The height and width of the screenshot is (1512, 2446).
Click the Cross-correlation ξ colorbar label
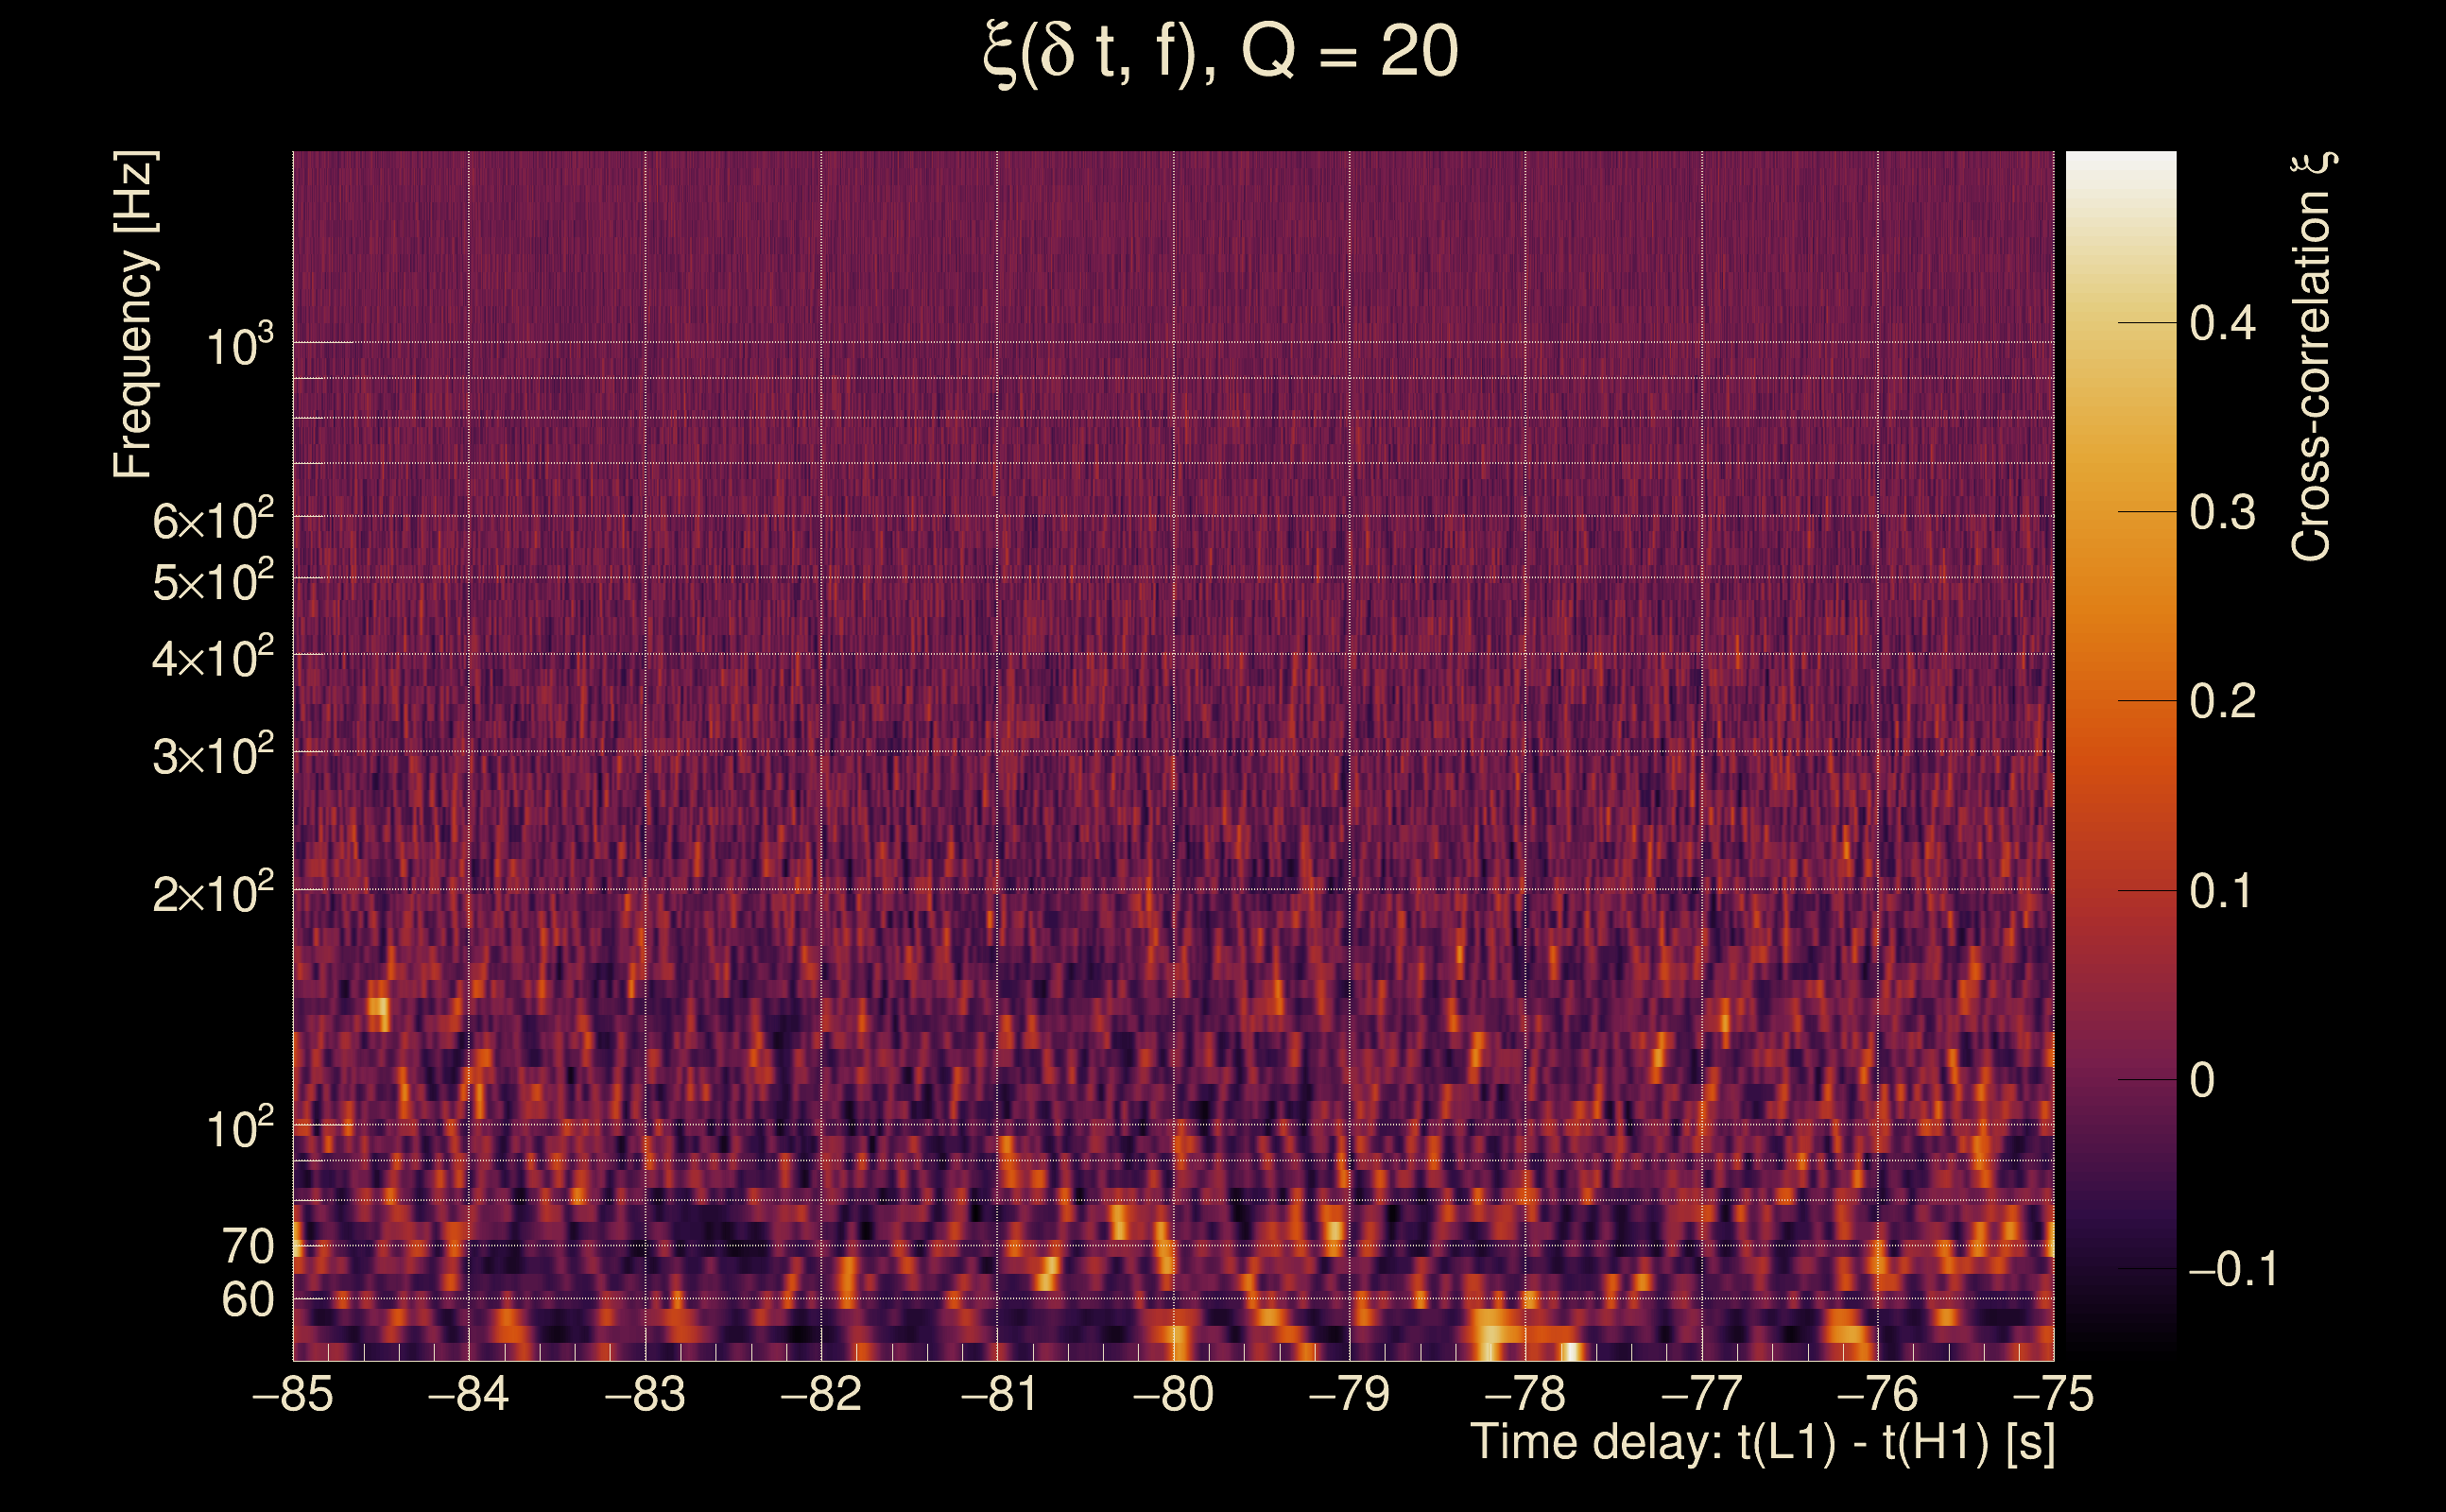tap(2311, 356)
